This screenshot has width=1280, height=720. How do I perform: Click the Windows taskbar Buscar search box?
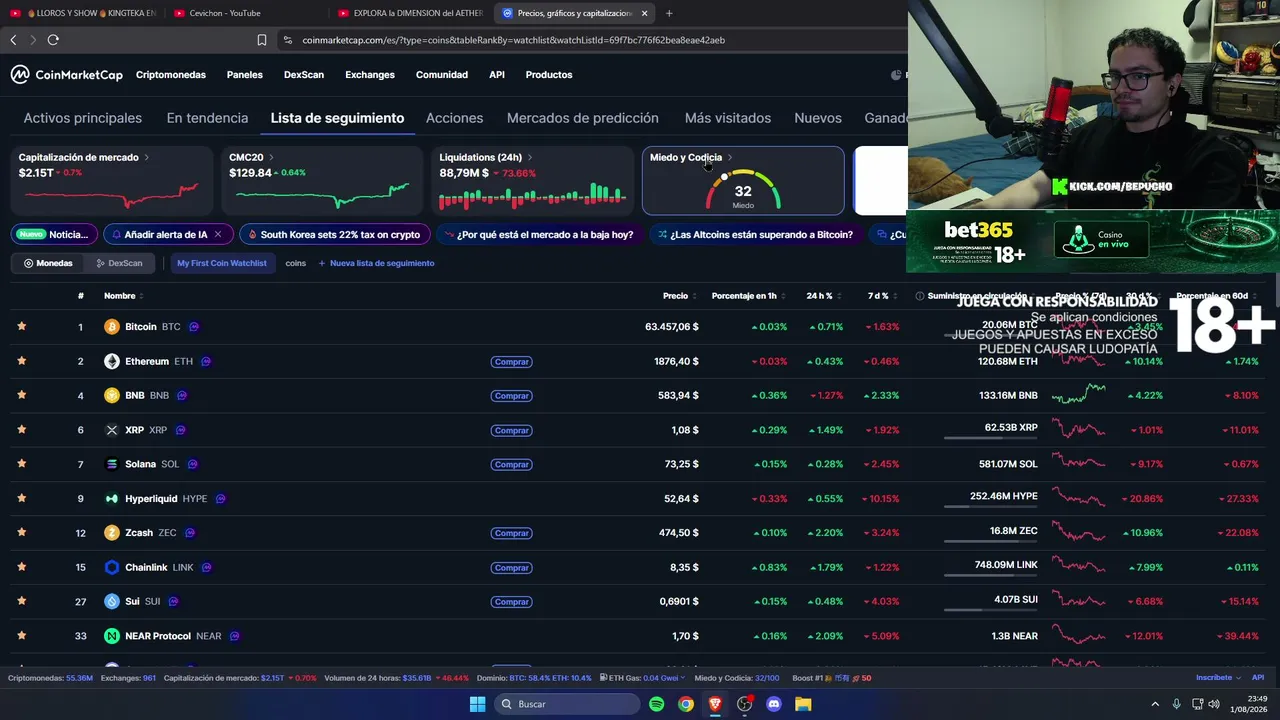568,704
